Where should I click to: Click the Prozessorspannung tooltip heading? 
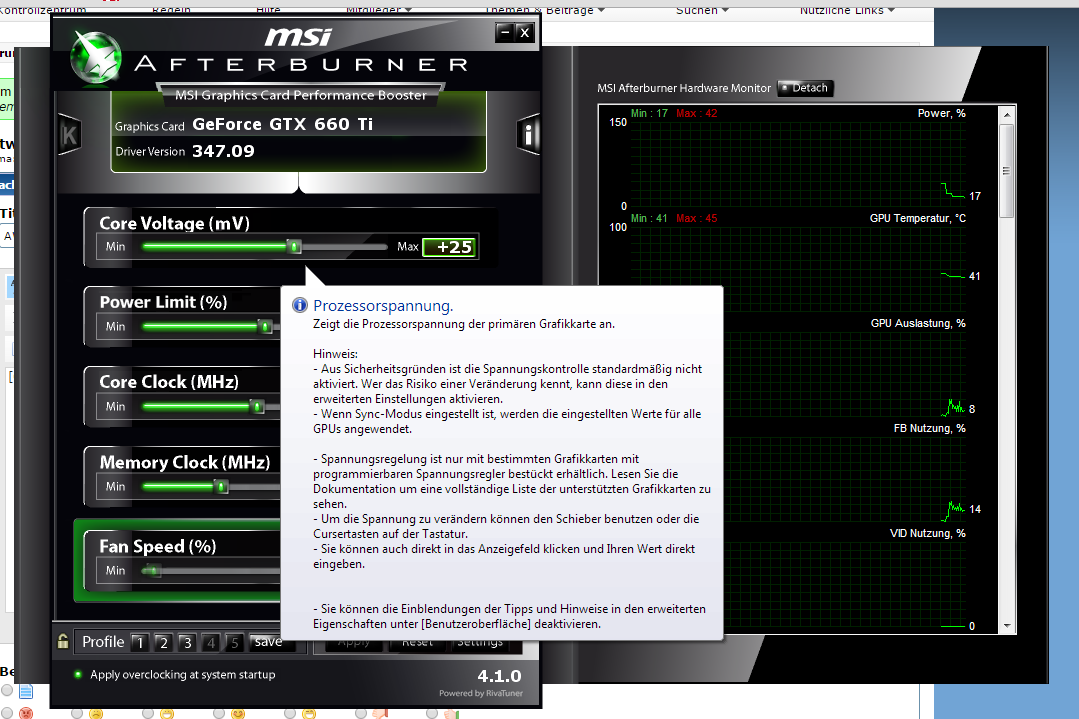click(x=383, y=306)
